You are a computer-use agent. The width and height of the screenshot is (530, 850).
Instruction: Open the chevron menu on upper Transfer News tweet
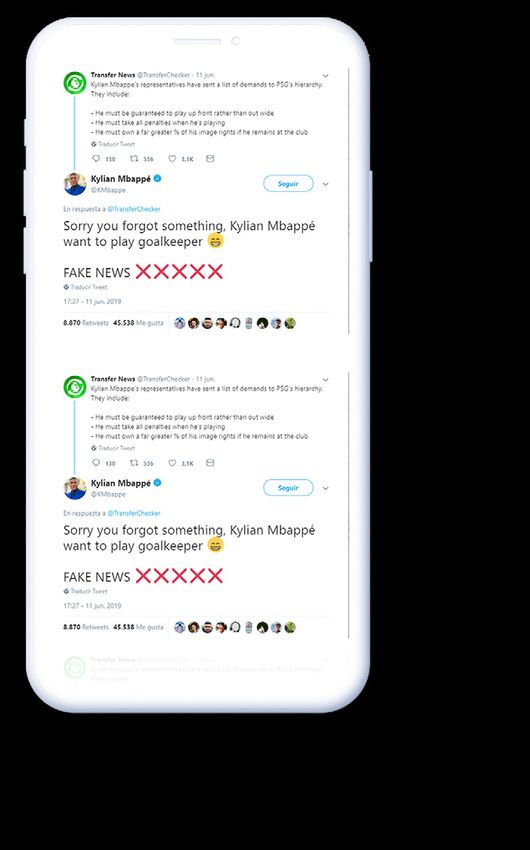pyautogui.click(x=325, y=76)
